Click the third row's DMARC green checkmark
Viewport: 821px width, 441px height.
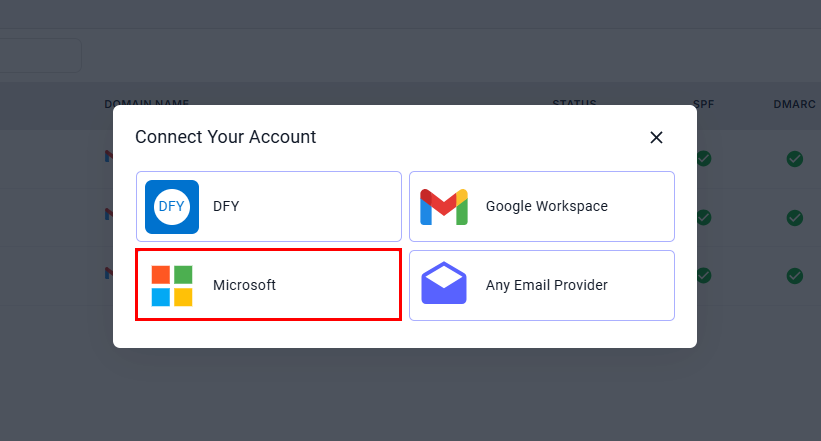click(x=795, y=275)
